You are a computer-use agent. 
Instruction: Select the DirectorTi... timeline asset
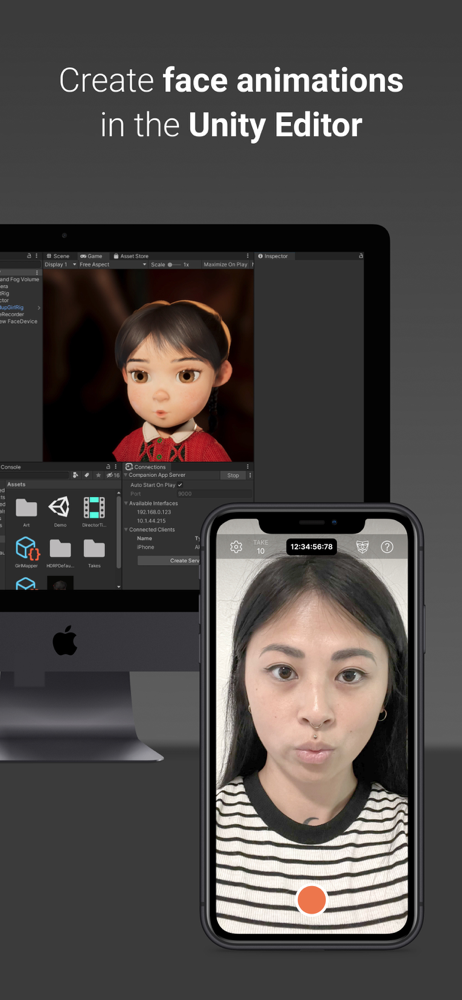[x=94, y=511]
